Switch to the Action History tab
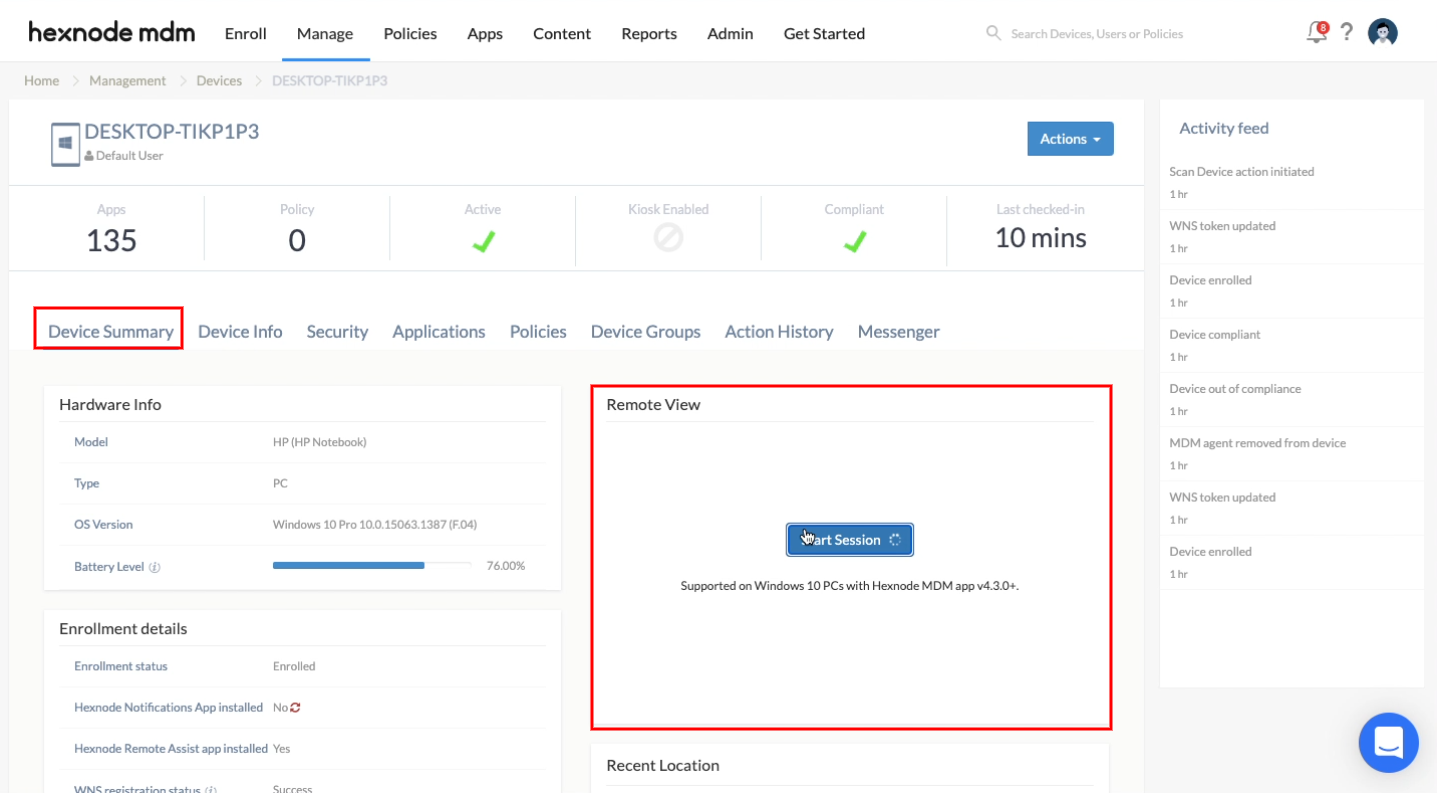This screenshot has height=793, width=1437. (x=779, y=331)
